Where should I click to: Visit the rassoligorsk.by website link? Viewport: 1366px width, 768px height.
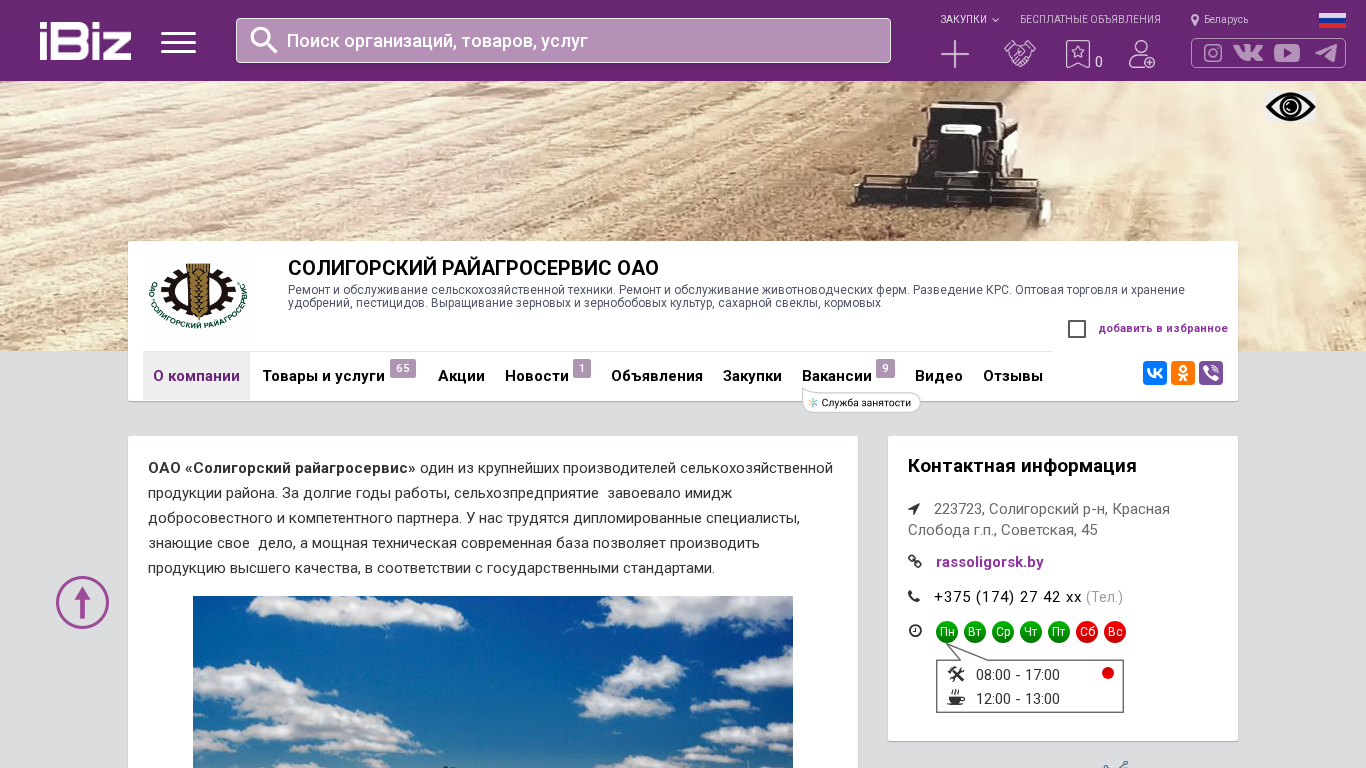(x=990, y=562)
